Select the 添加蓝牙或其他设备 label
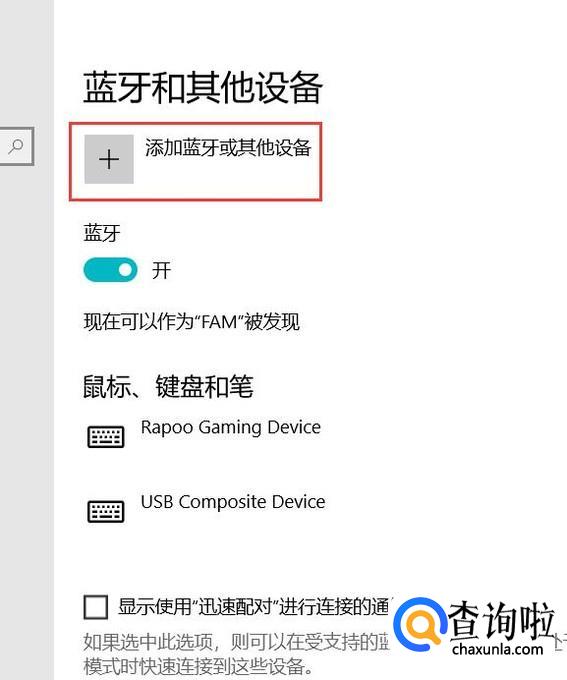This screenshot has height=680, width=567. (228, 147)
